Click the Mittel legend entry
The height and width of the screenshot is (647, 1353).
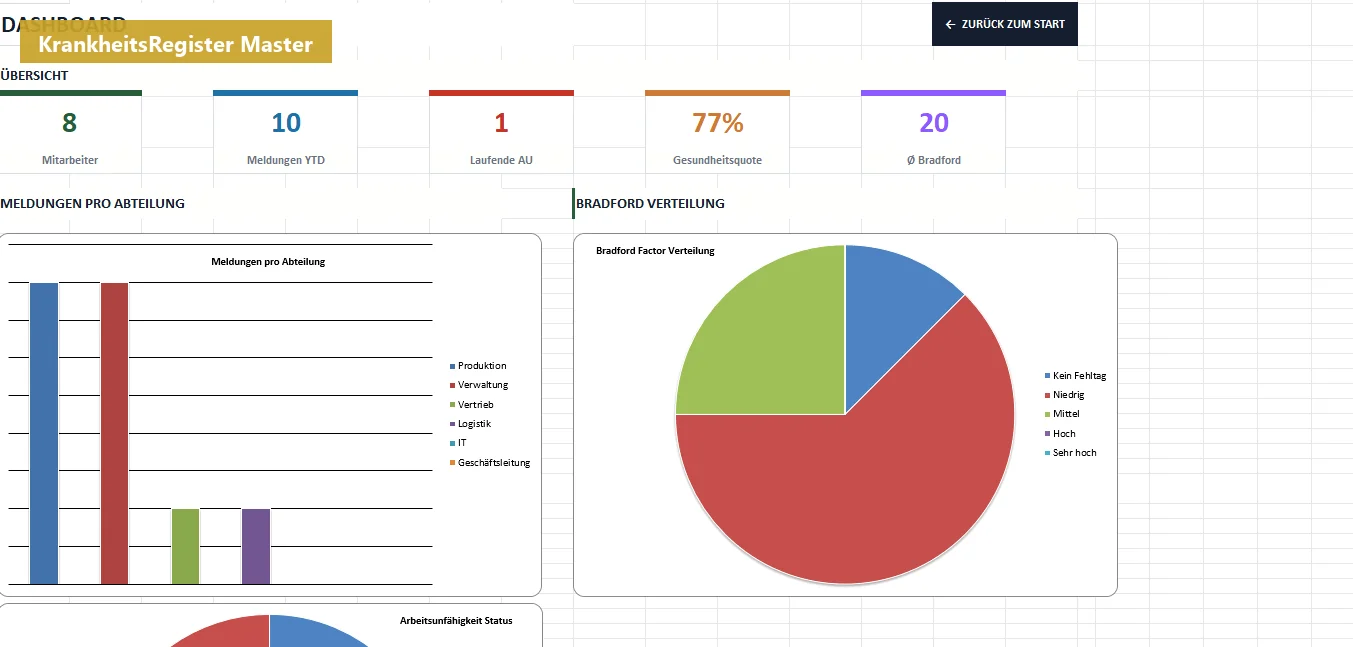click(1062, 414)
